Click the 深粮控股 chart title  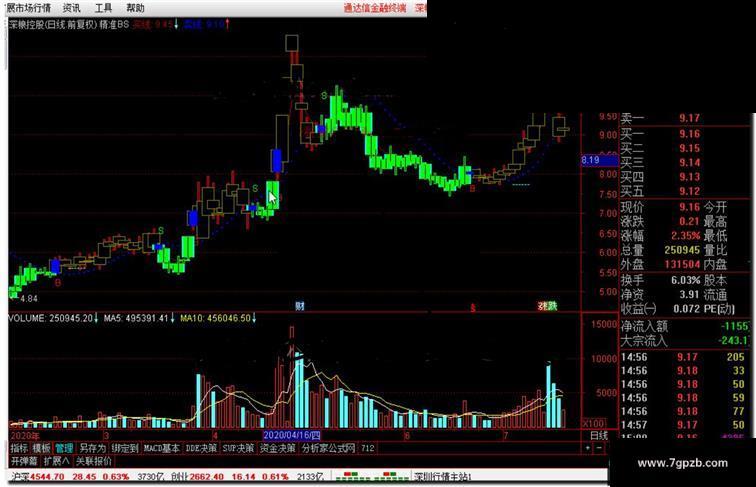click(28, 24)
